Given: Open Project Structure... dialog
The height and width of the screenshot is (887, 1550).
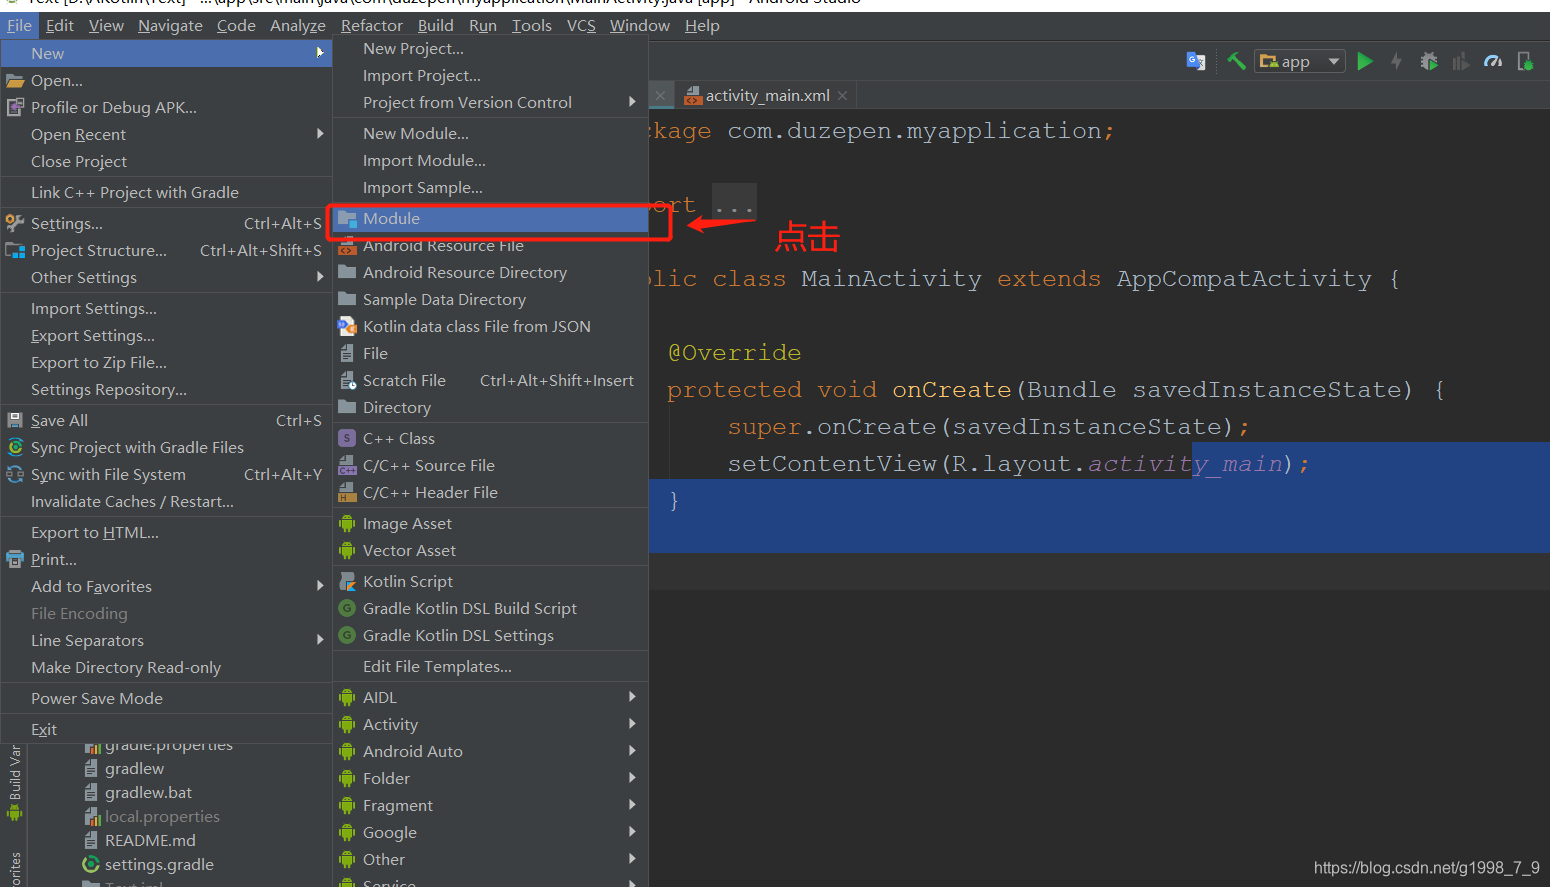Looking at the screenshot, I should (x=166, y=251).
